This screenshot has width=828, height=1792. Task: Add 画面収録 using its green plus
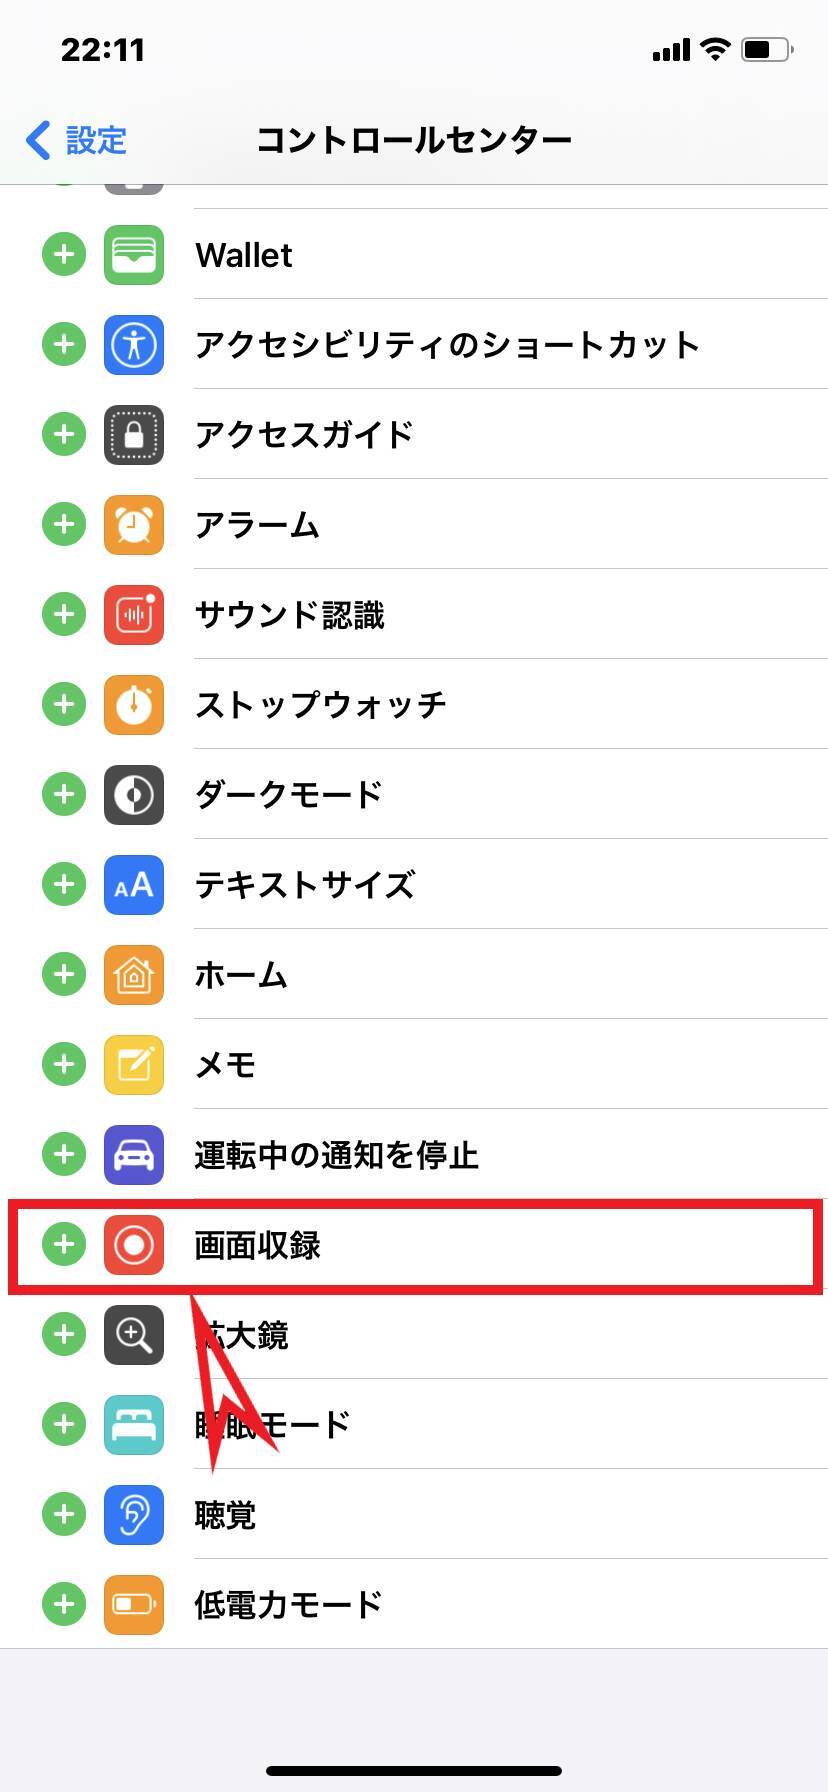(64, 1245)
